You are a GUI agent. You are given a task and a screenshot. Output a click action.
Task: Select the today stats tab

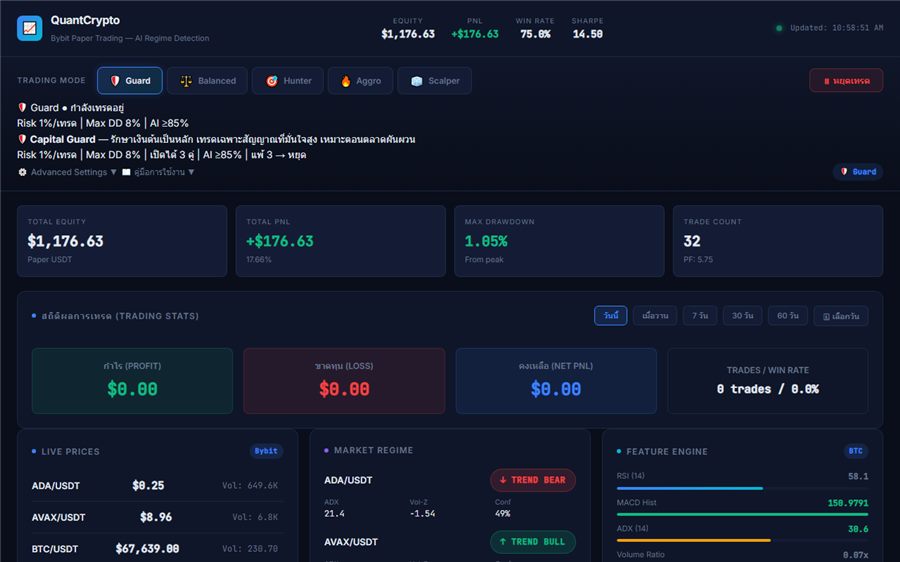tap(610, 316)
